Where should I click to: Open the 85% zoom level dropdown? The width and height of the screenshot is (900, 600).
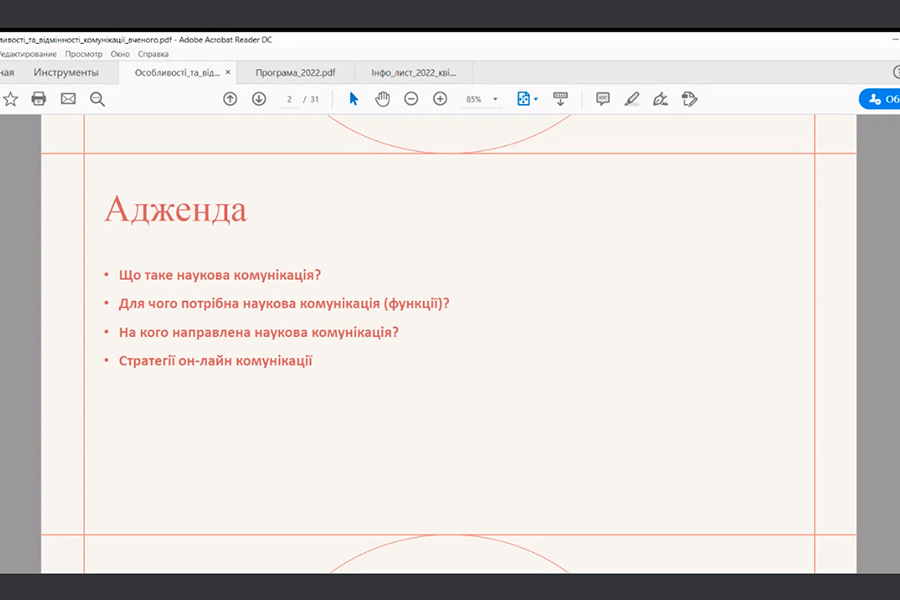point(495,100)
